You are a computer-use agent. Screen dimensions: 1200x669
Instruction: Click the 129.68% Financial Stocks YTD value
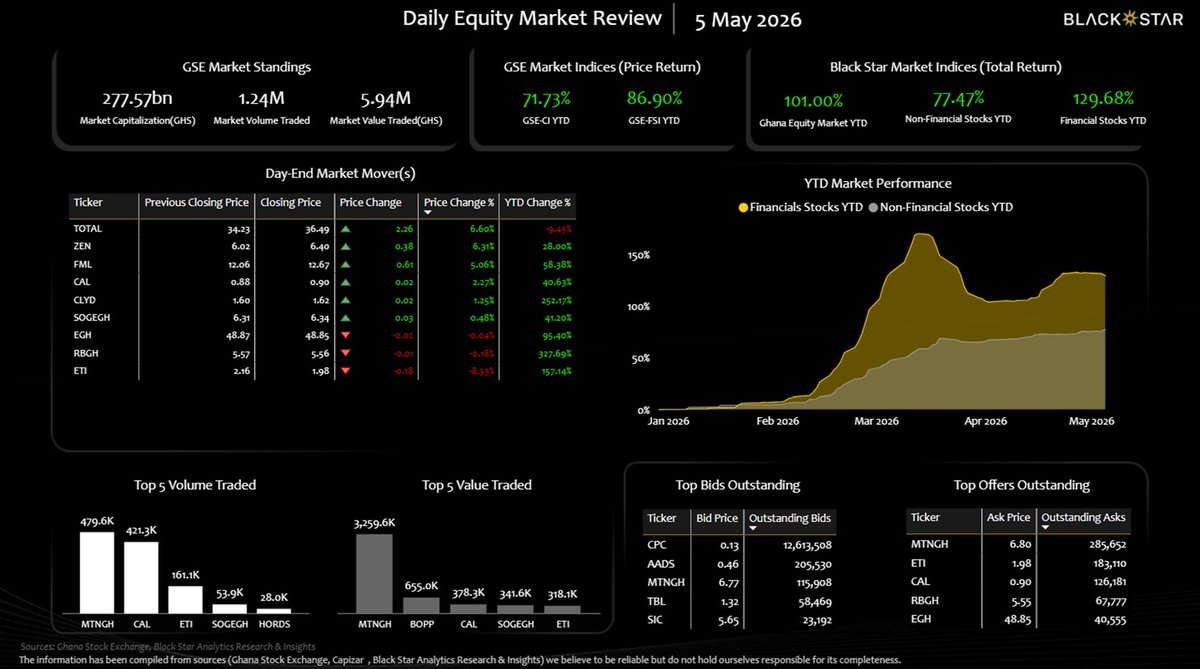click(x=1105, y=98)
